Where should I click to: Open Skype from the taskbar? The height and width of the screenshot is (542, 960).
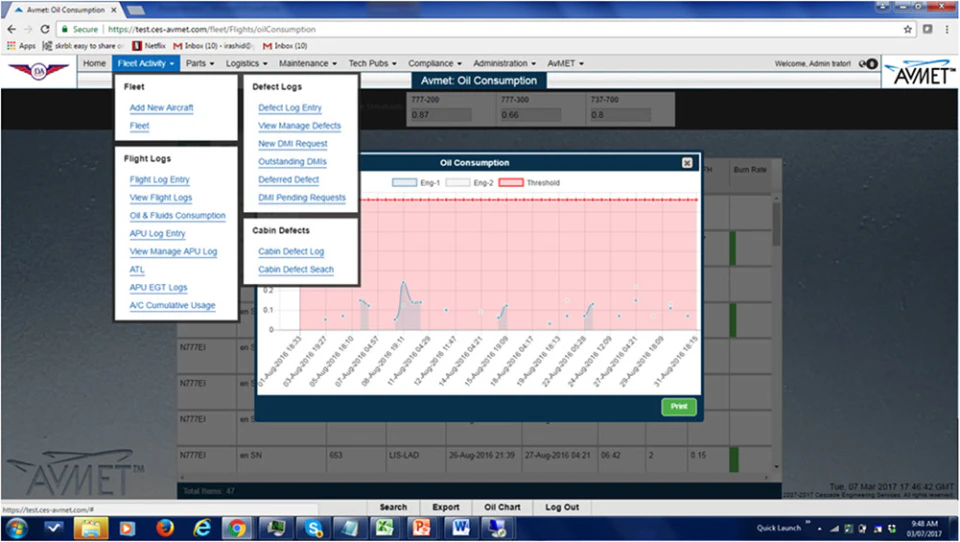tap(313, 528)
